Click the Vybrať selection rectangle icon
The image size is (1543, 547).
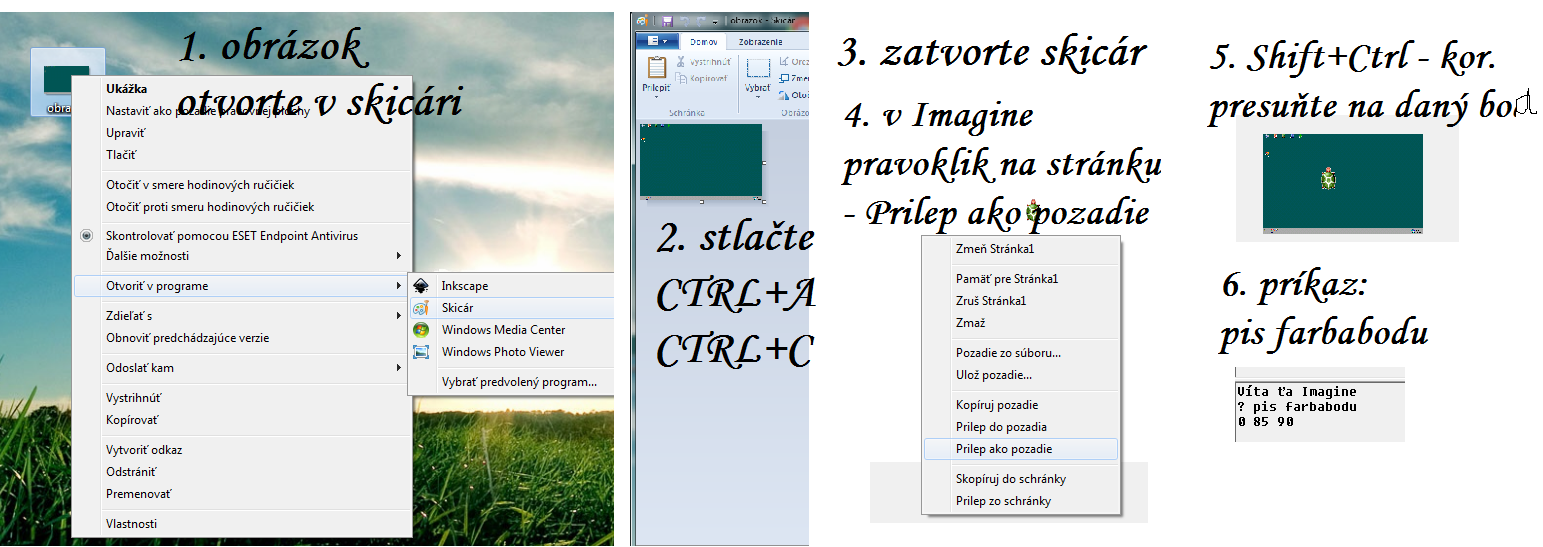click(x=759, y=67)
